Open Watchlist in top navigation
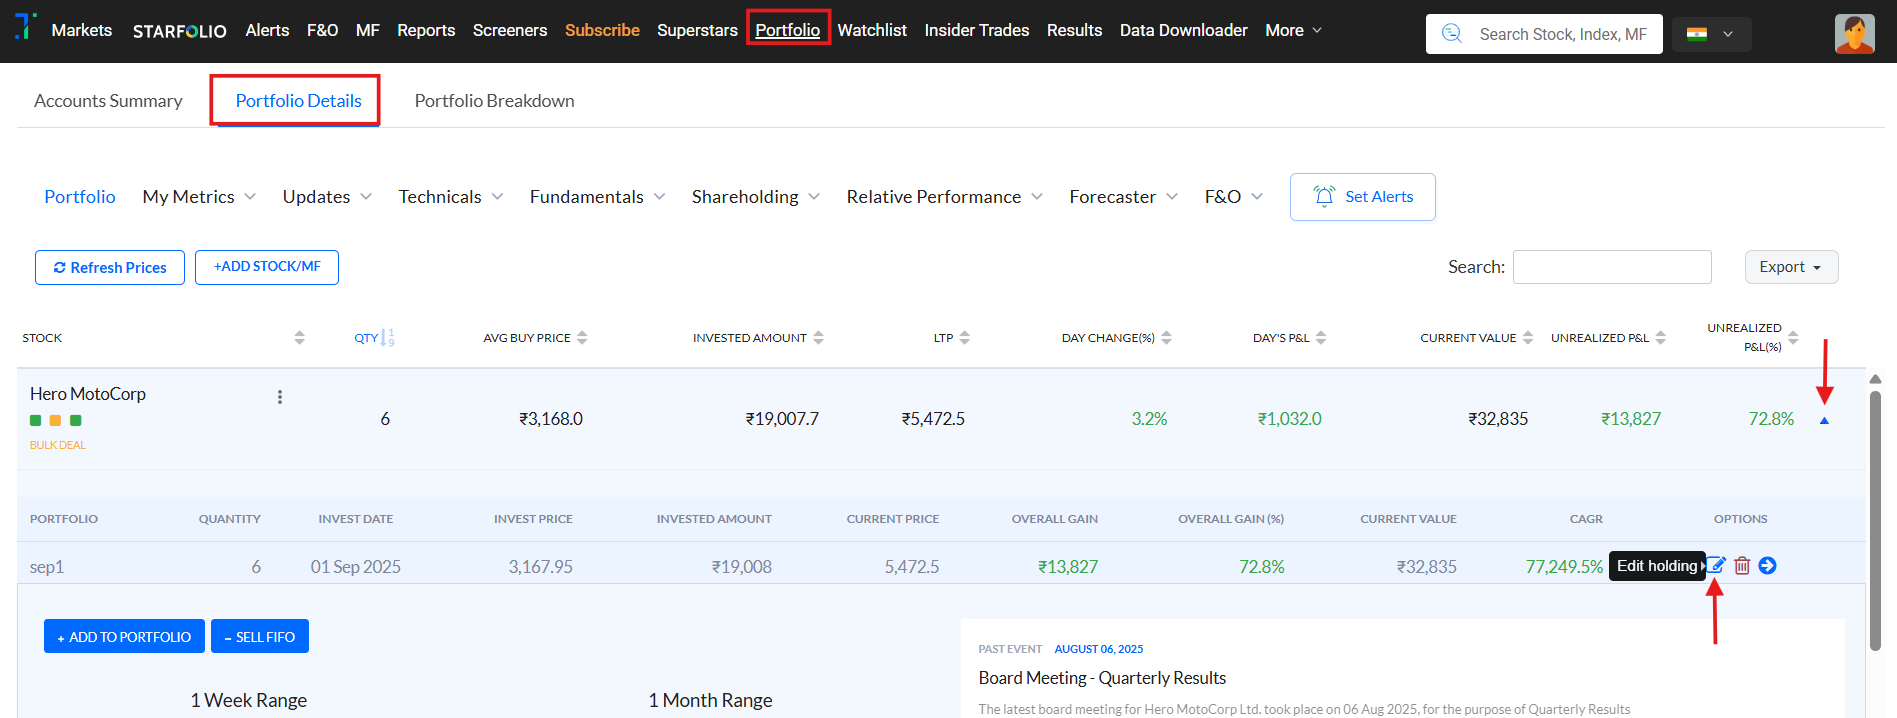 [872, 30]
